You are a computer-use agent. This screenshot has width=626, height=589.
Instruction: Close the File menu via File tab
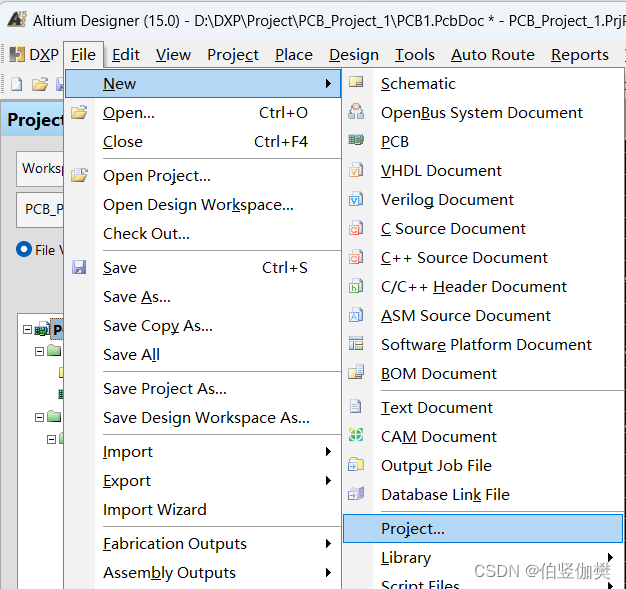pyautogui.click(x=83, y=55)
